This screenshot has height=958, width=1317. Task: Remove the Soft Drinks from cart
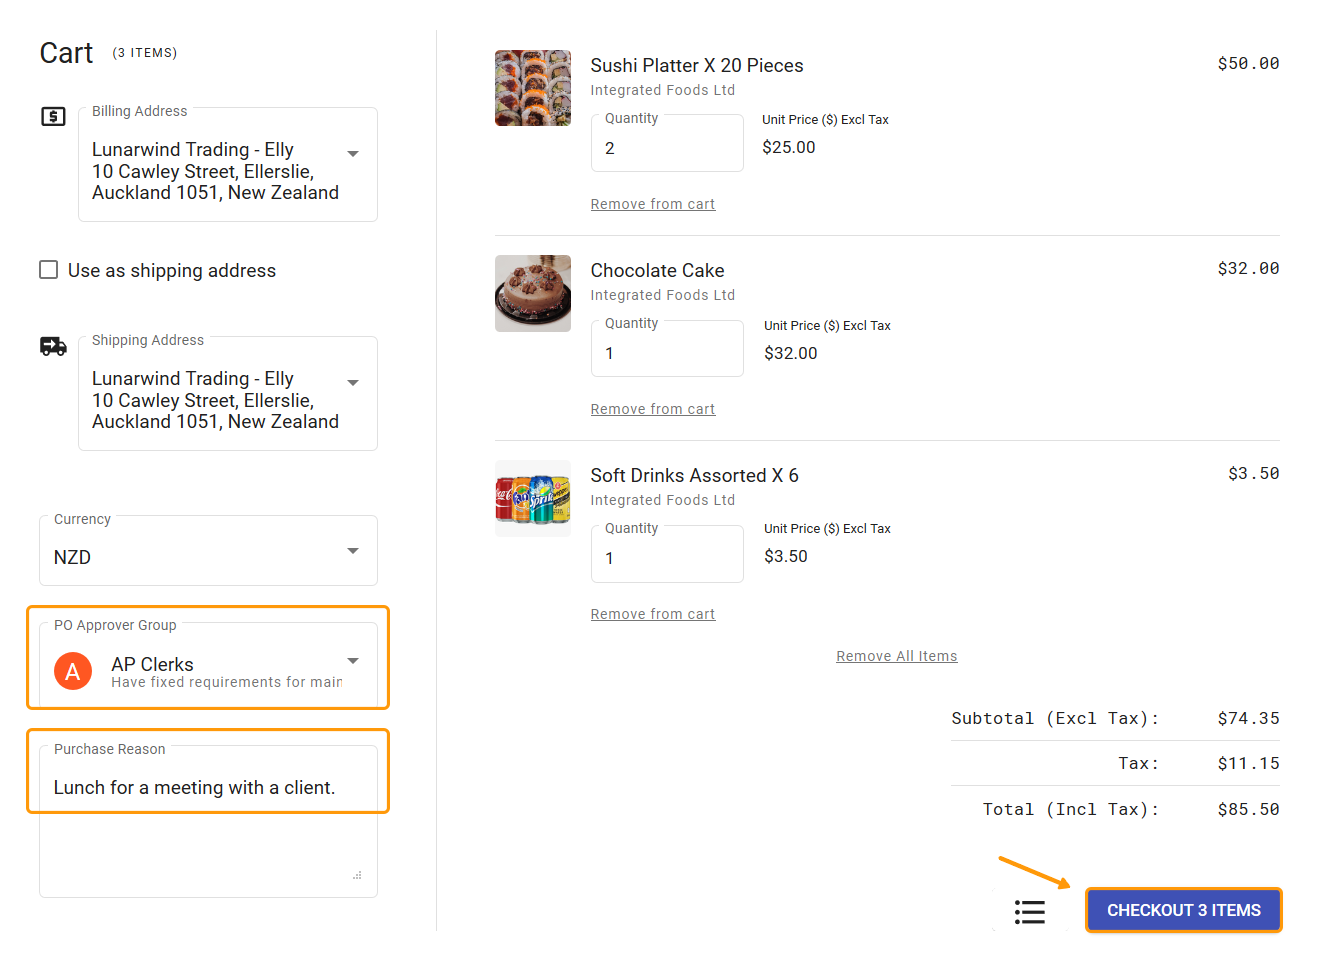tap(652, 613)
